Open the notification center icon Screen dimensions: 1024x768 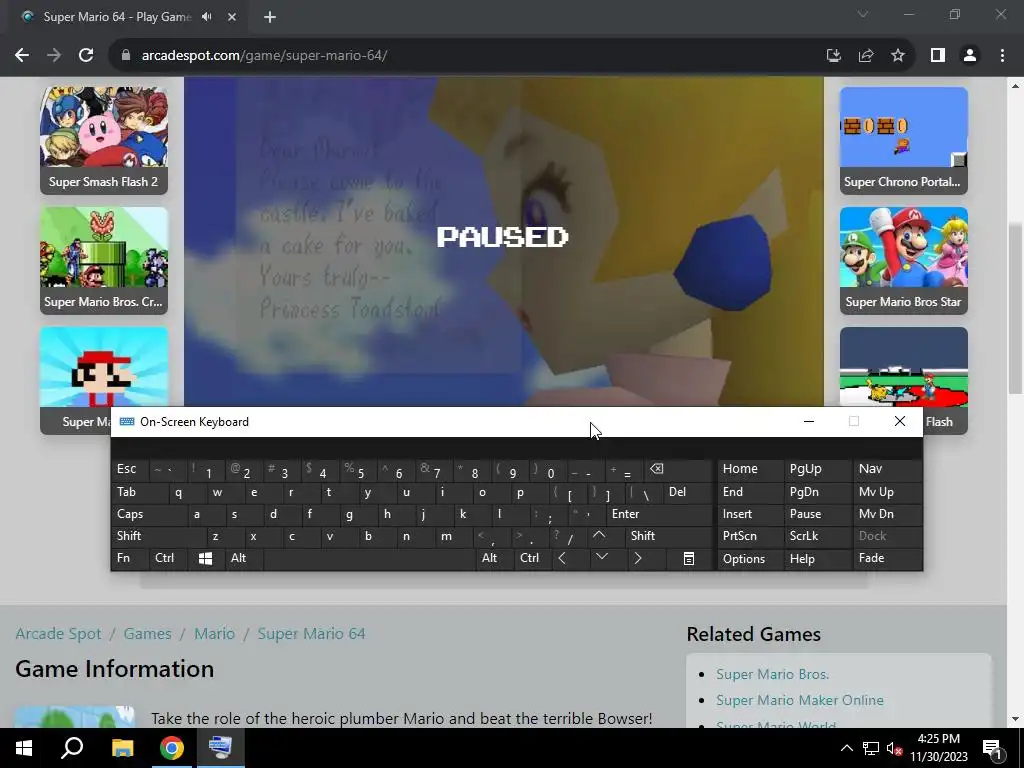[992, 748]
